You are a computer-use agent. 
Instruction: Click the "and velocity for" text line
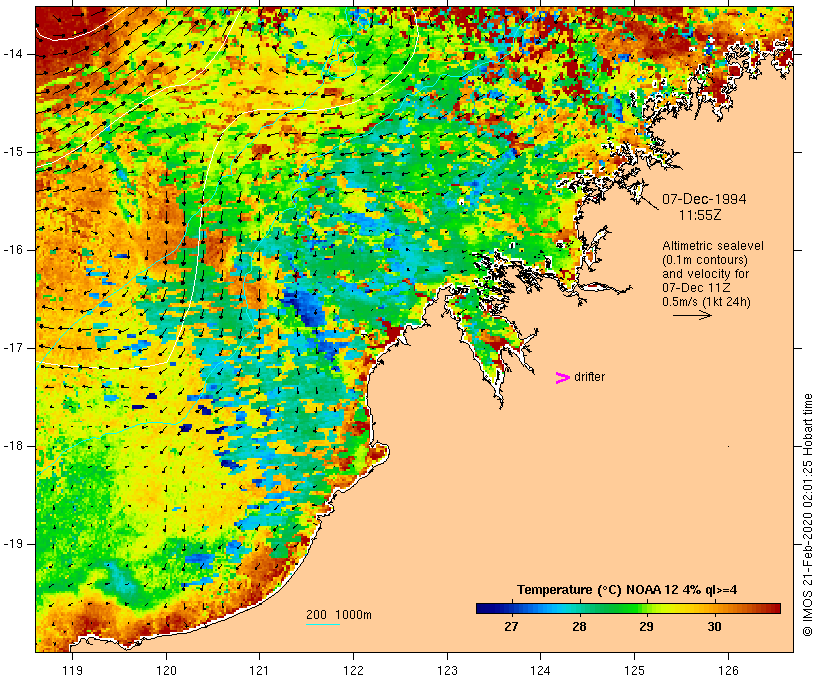(705, 274)
